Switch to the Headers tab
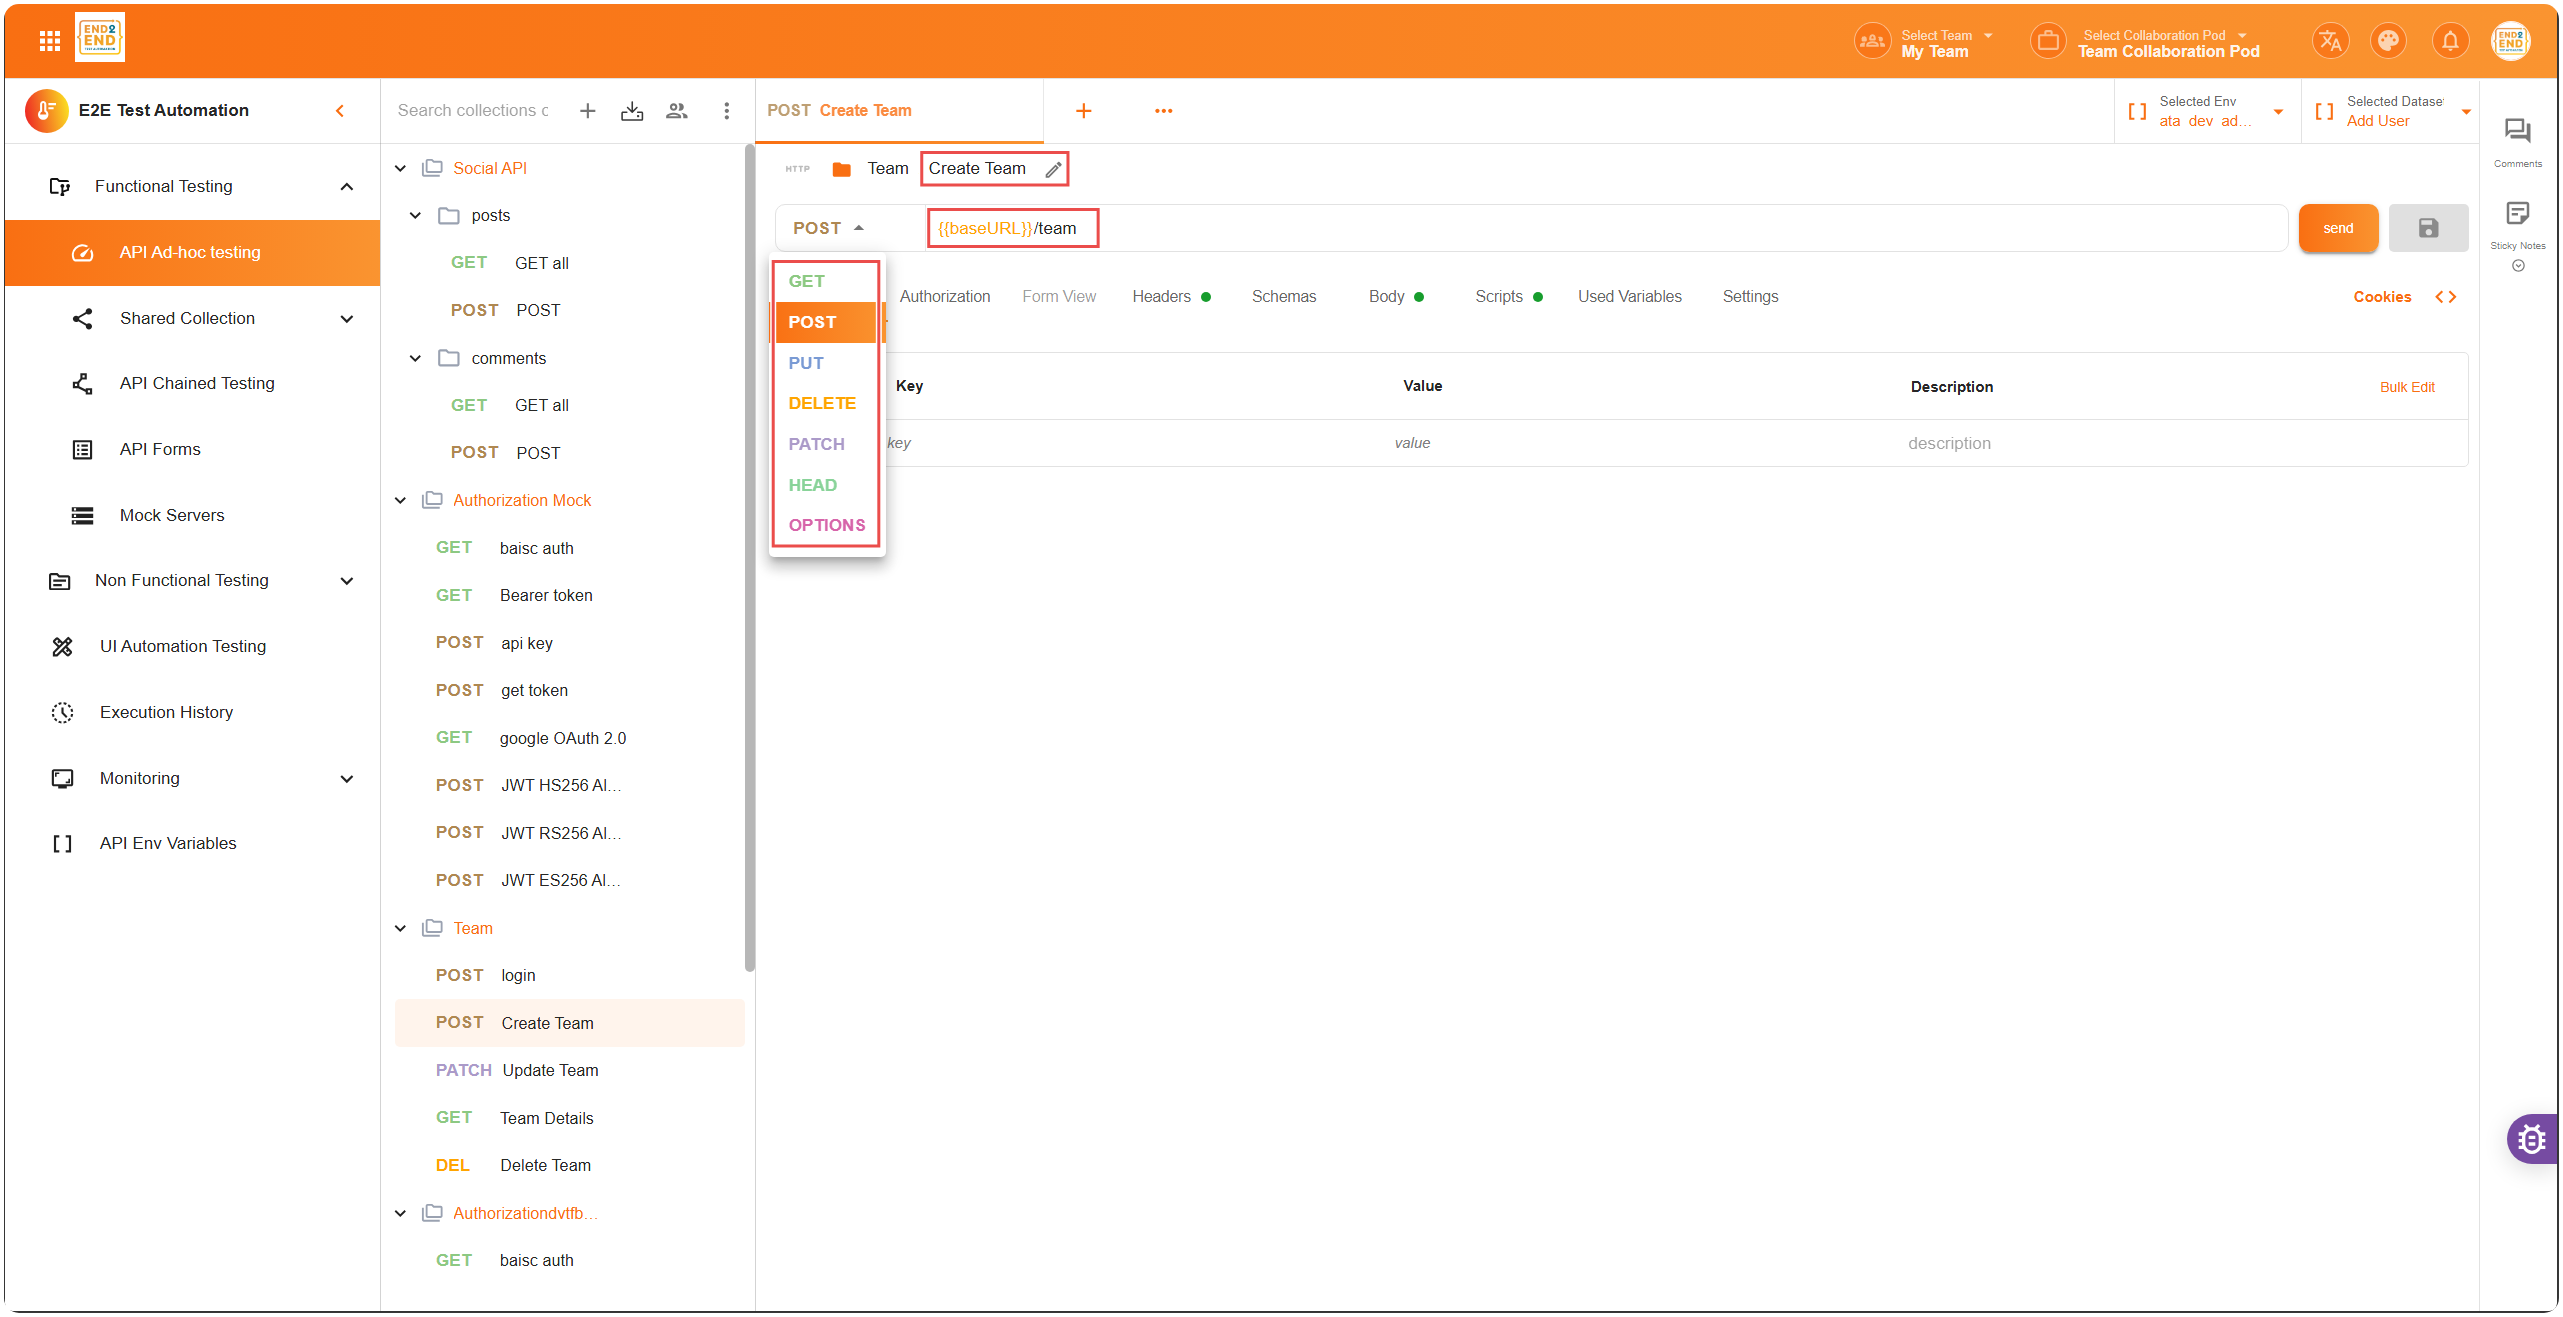This screenshot has height=1317, width=2563. [x=1161, y=297]
